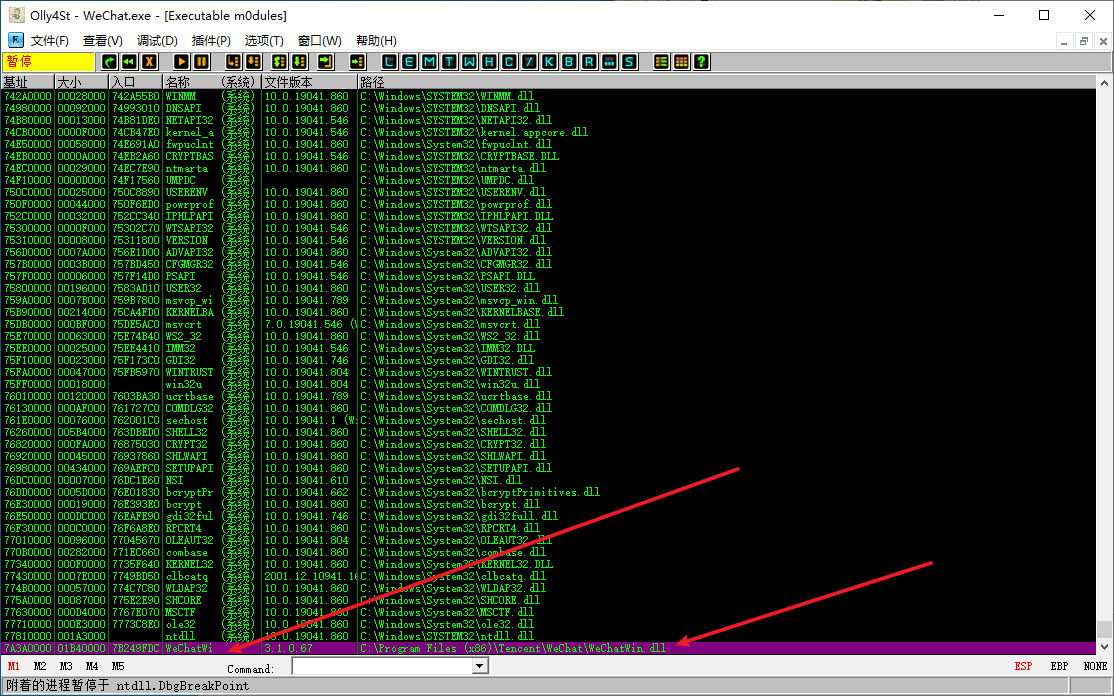Open the Windows list (W icon)
This screenshot has height=696, width=1114.
(x=470, y=62)
